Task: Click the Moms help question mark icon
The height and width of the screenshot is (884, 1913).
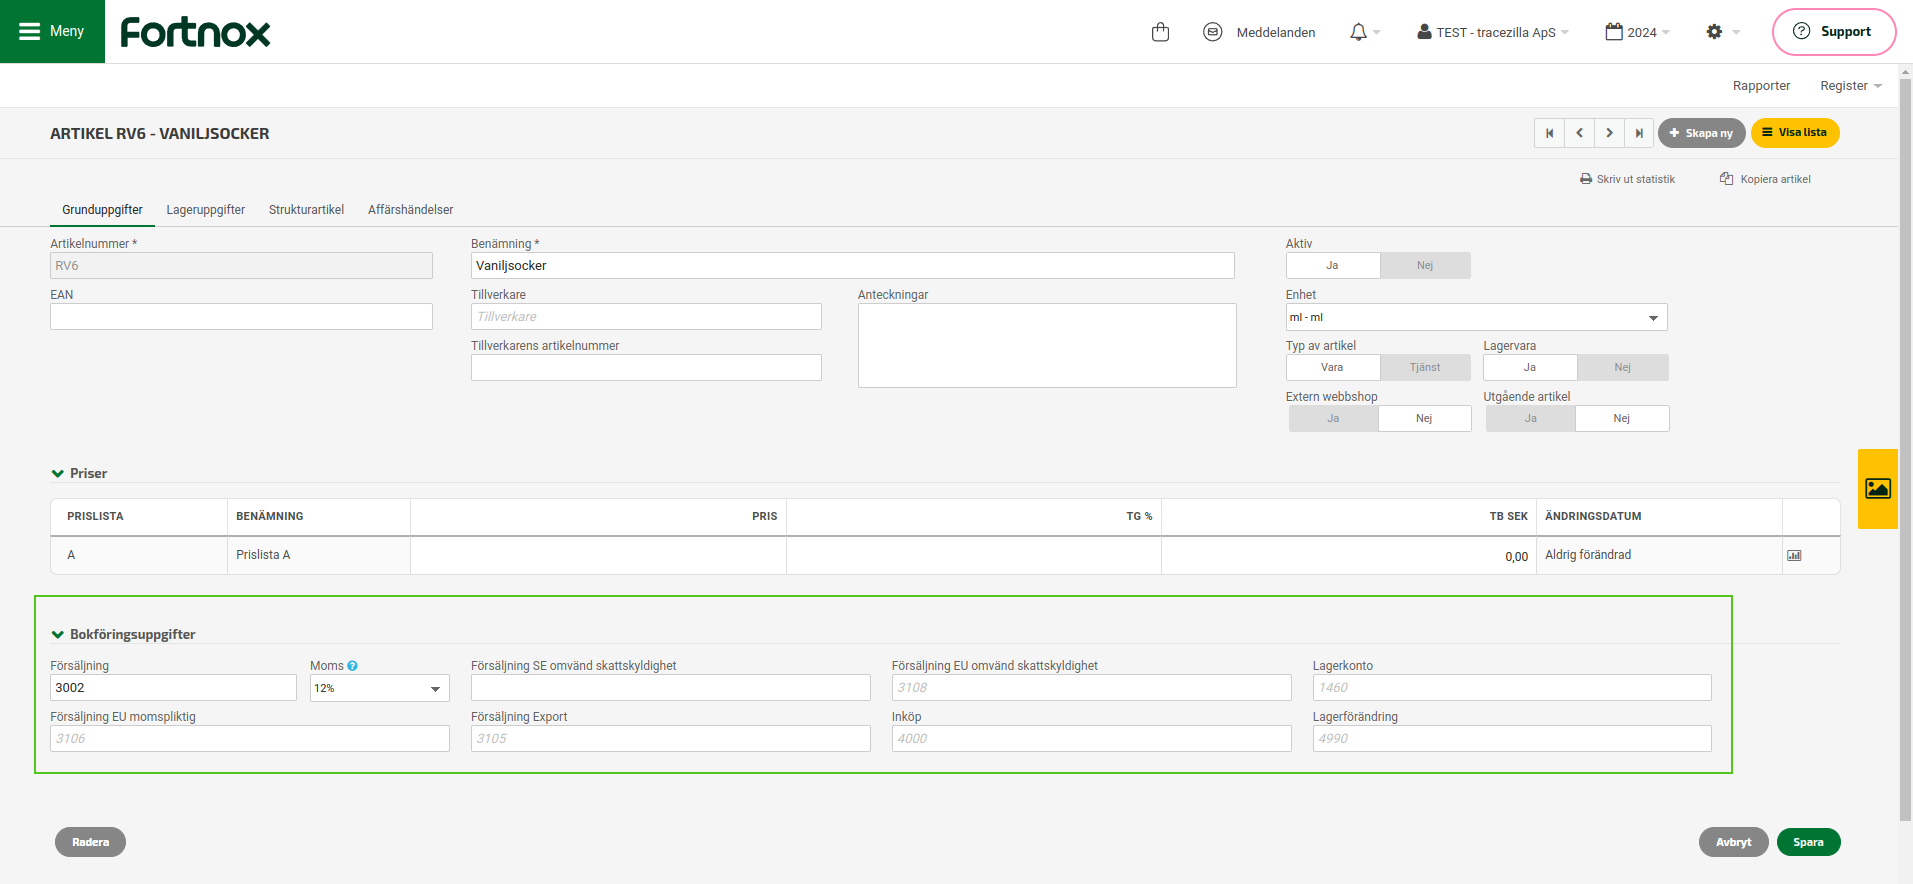Action: [352, 666]
